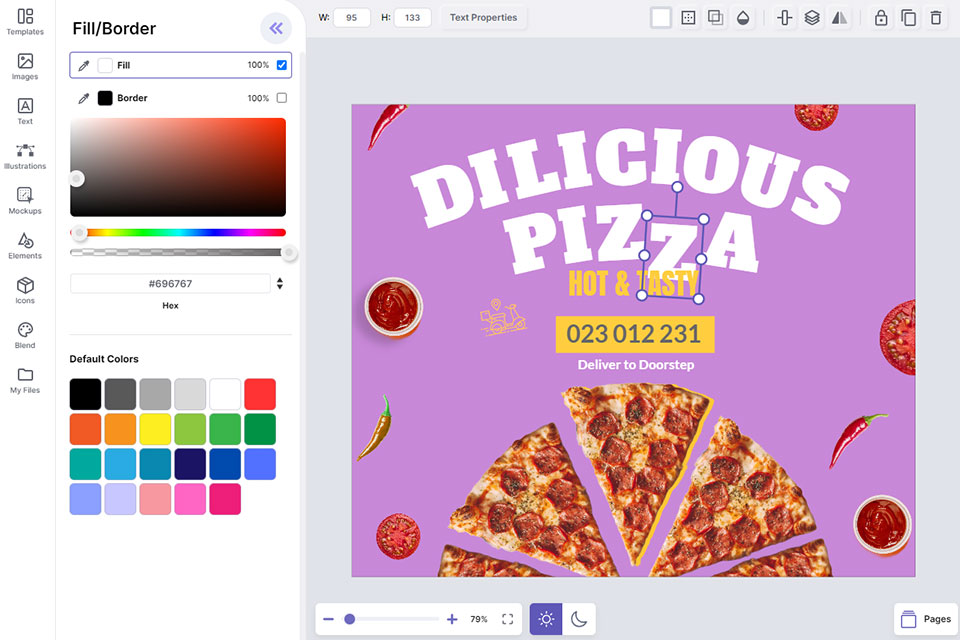The image size is (960, 640).
Task: Select the delivery scooter illustration
Action: (502, 317)
